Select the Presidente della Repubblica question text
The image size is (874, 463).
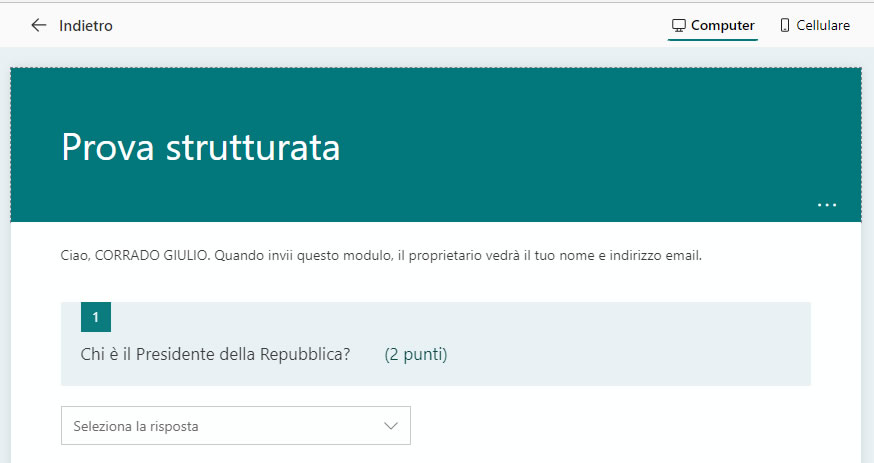pos(215,355)
